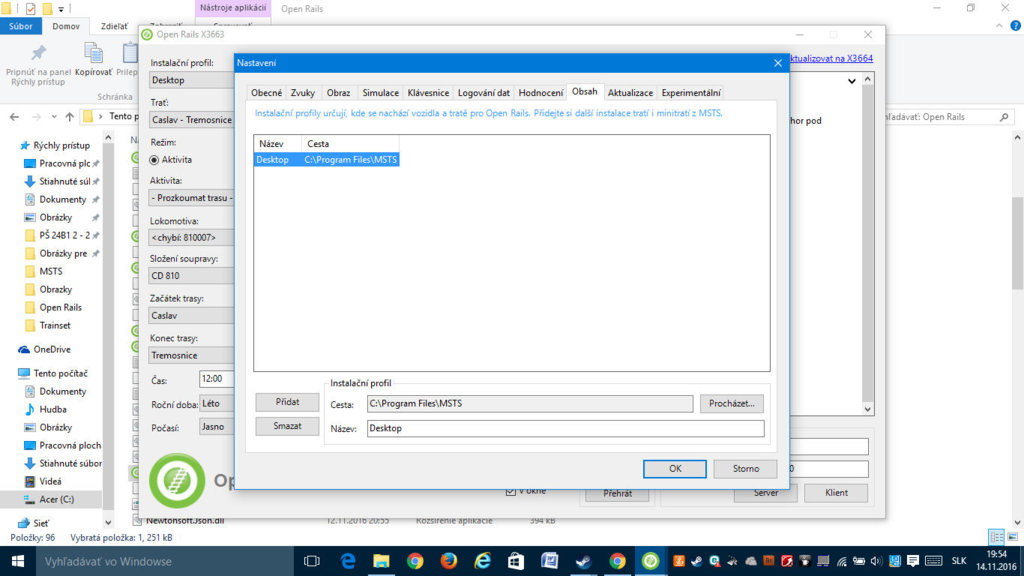Image resolution: width=1024 pixels, height=576 pixels.
Task: Click the Task View taskbar button
Action: 312,561
